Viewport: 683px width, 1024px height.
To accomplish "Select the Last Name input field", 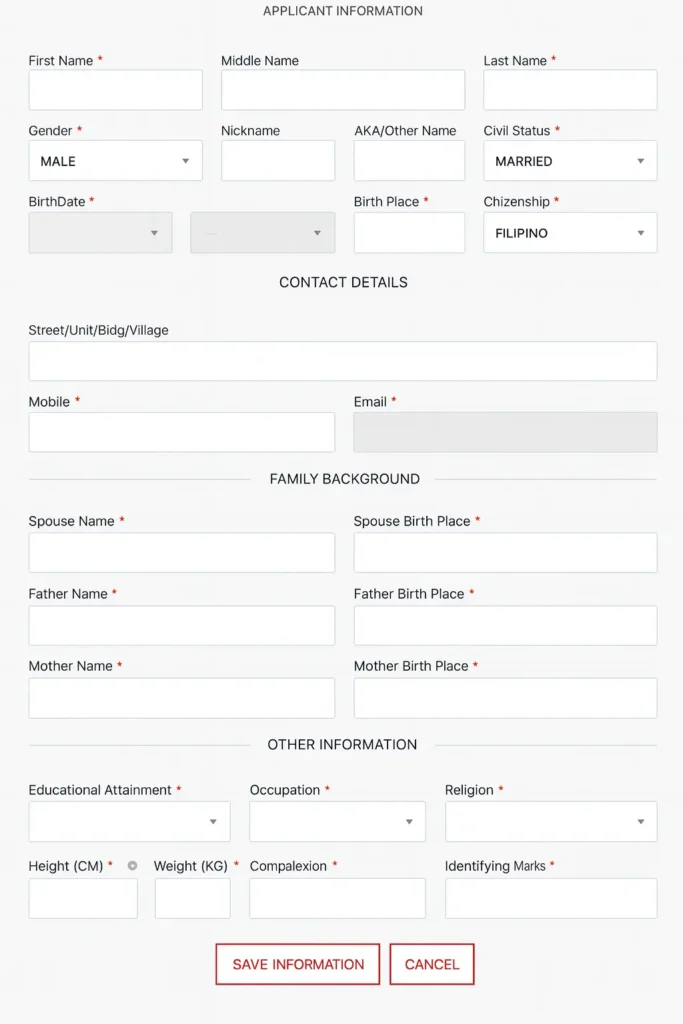I will click(569, 89).
